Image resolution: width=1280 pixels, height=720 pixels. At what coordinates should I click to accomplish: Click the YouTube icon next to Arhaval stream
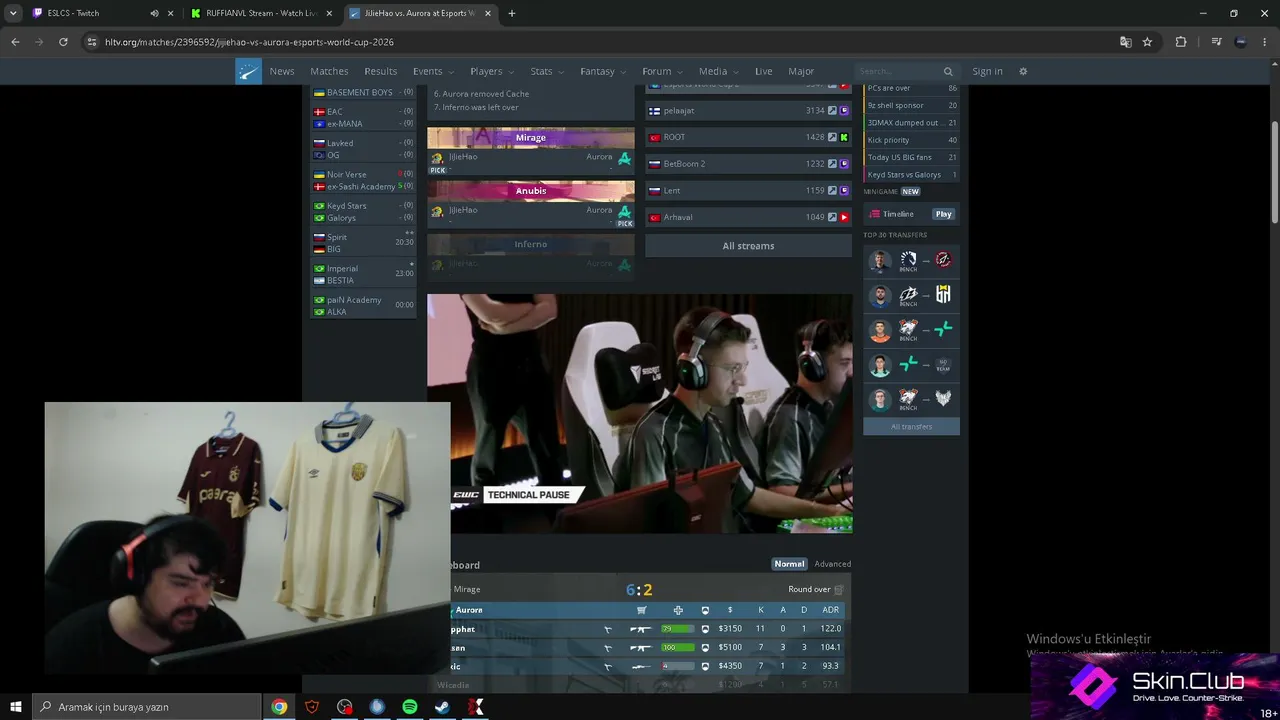point(844,217)
